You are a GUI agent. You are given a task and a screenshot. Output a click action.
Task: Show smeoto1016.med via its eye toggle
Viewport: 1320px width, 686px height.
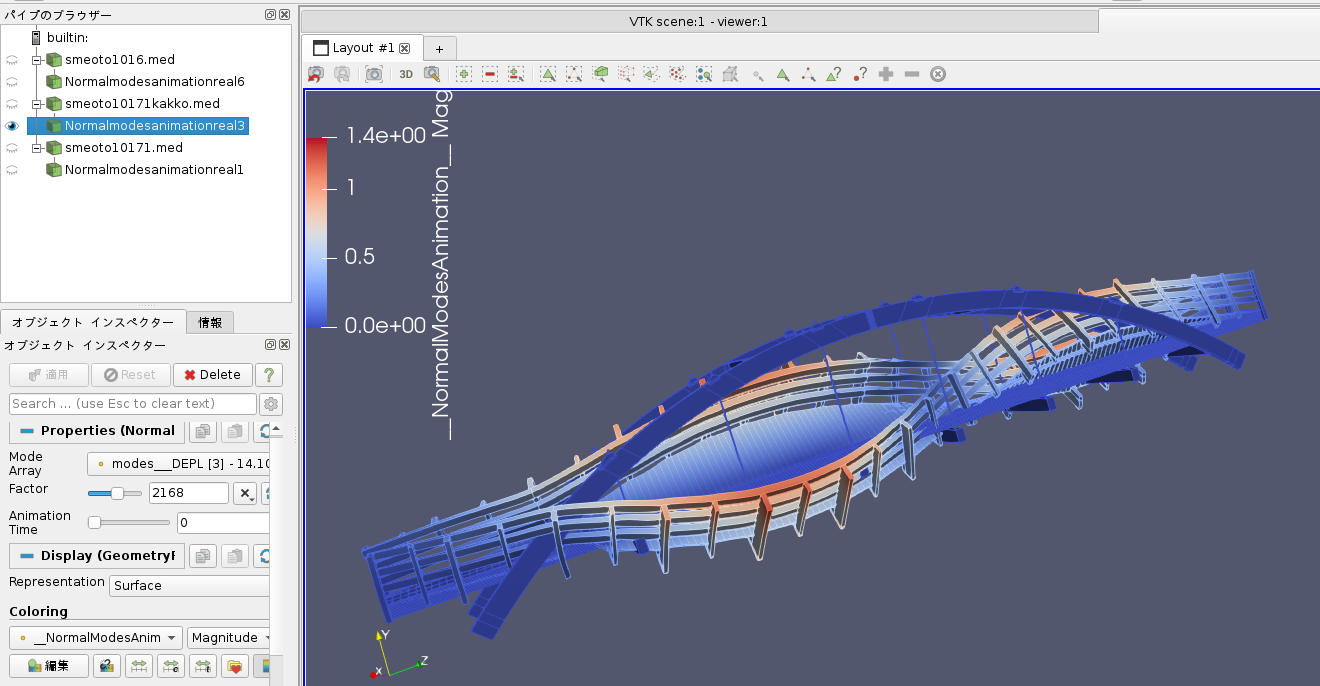point(12,60)
